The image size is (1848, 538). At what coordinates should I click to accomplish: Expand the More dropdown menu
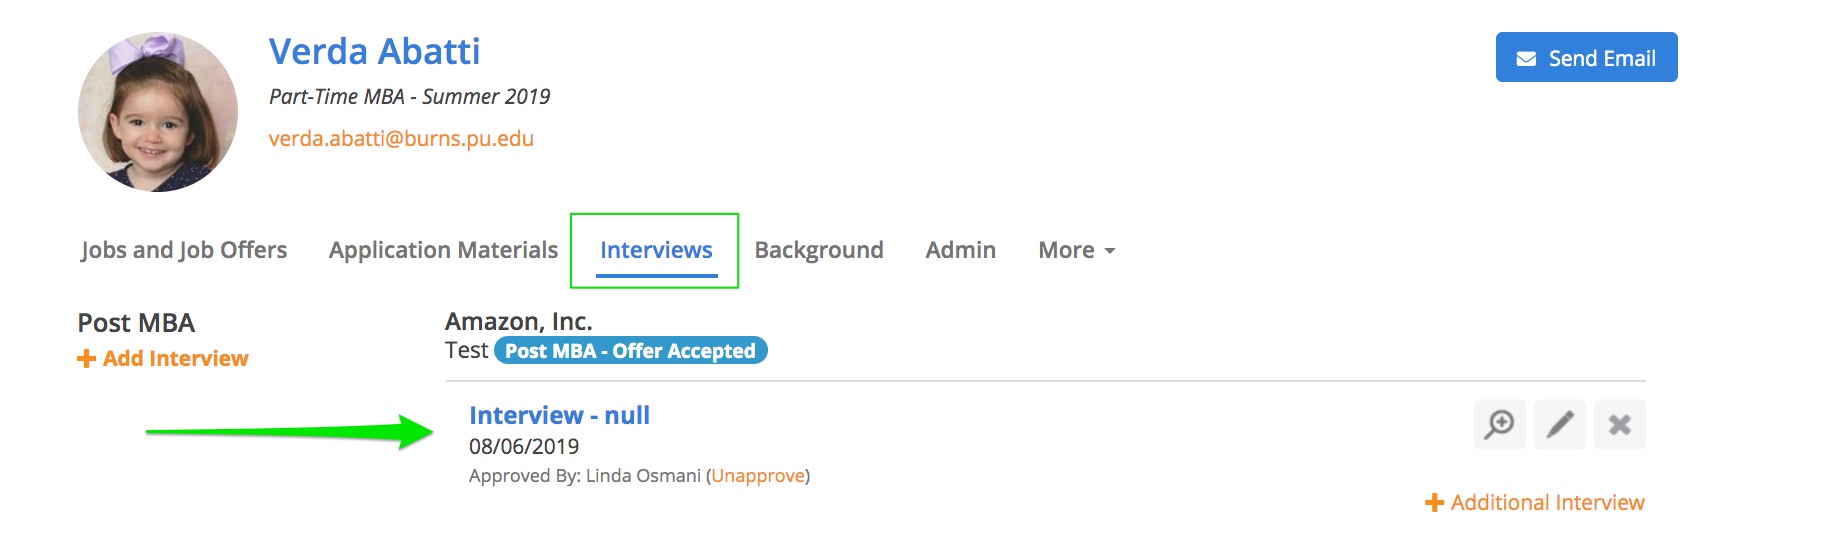(x=1076, y=250)
